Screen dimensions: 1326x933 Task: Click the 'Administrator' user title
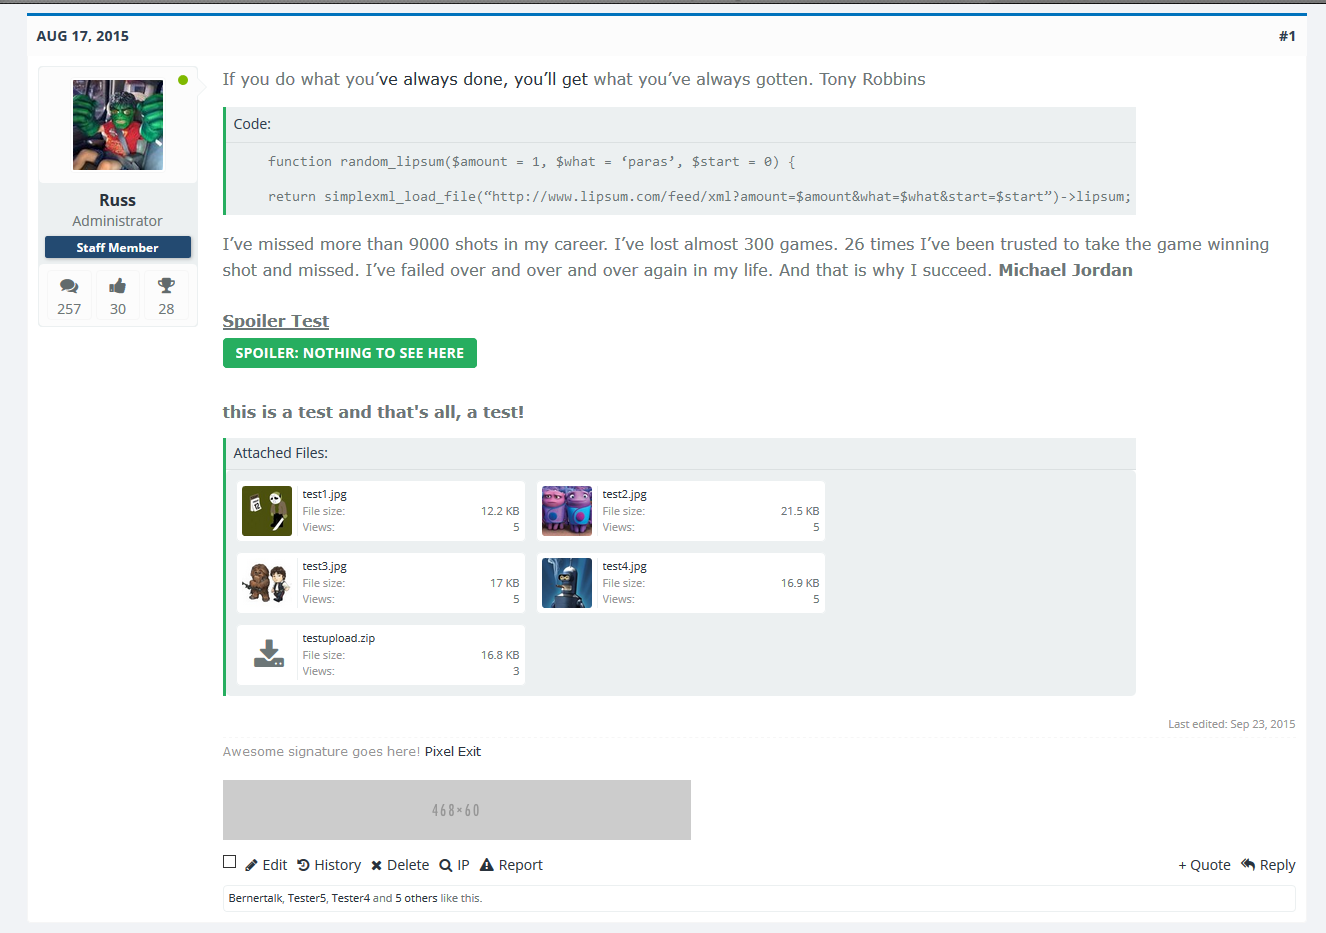[x=118, y=221]
